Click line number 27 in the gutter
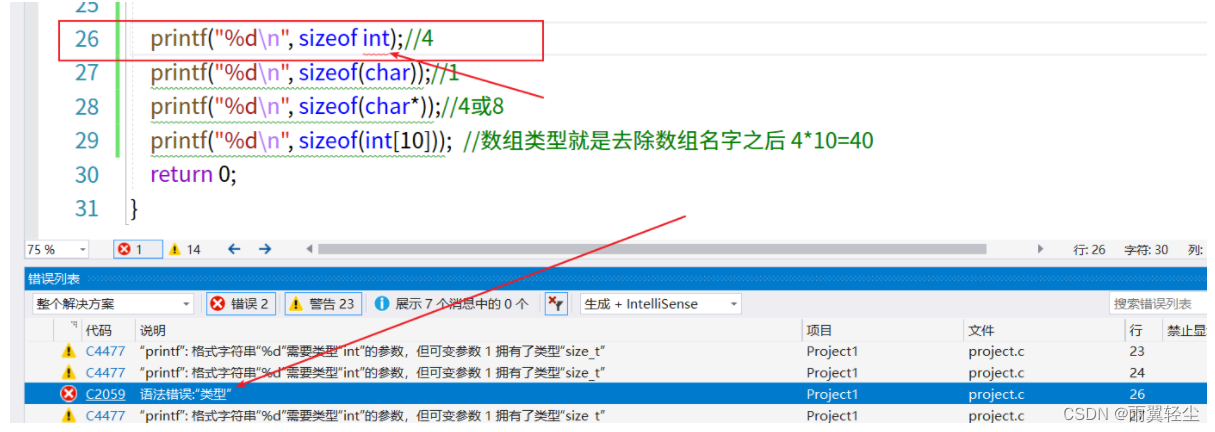 [87, 73]
